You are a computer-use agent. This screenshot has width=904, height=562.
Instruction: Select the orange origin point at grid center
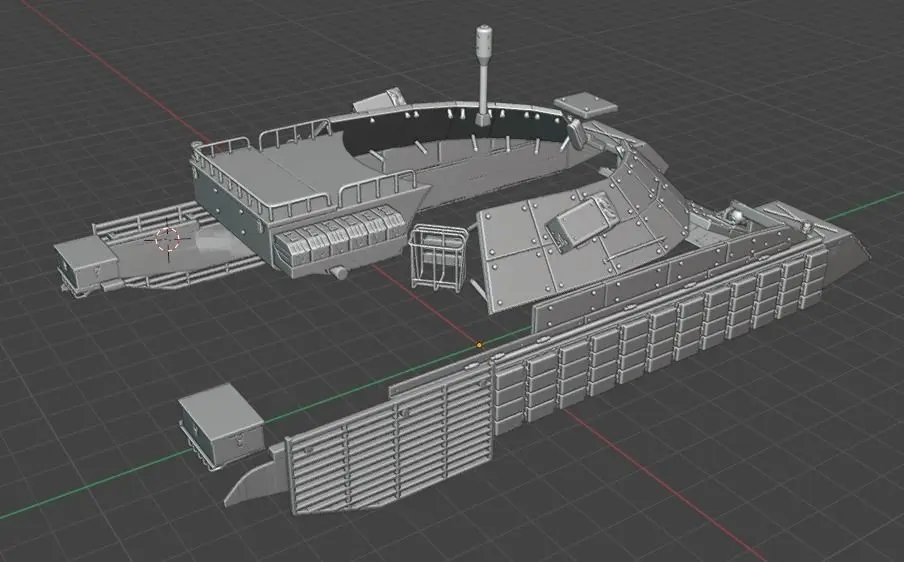[479, 345]
